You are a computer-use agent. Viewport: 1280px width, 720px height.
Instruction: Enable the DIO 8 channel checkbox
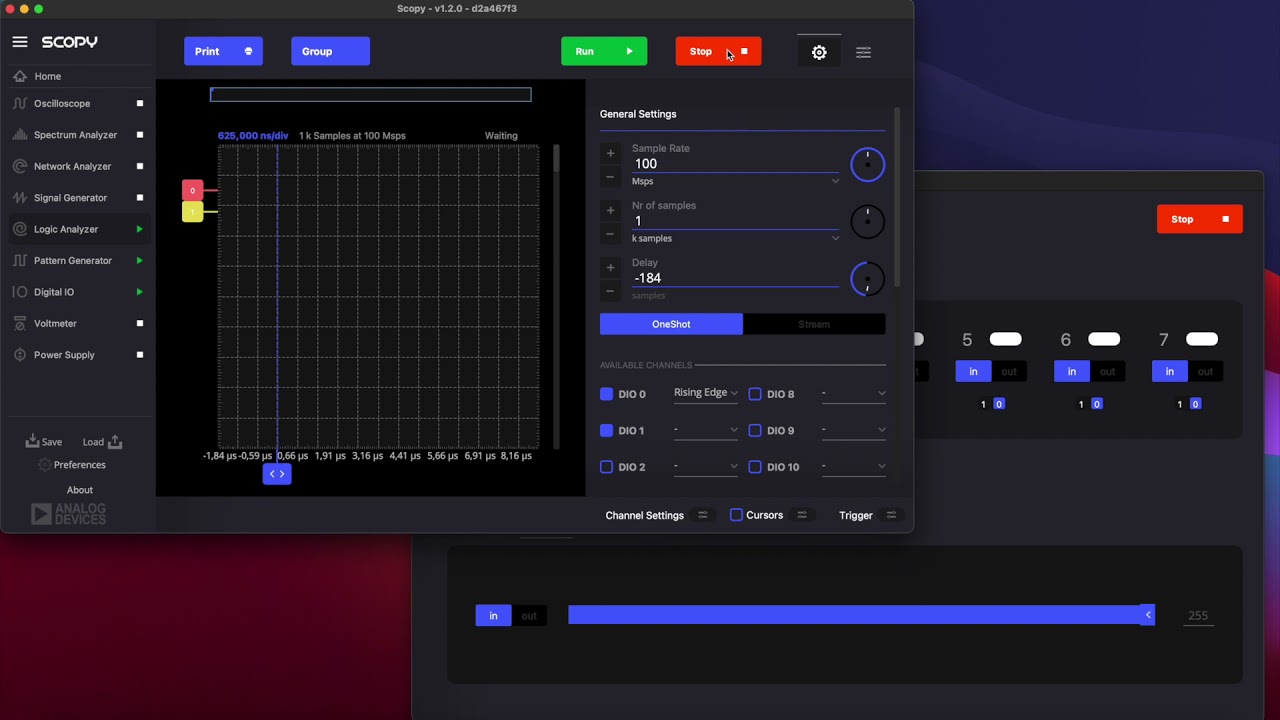(755, 394)
